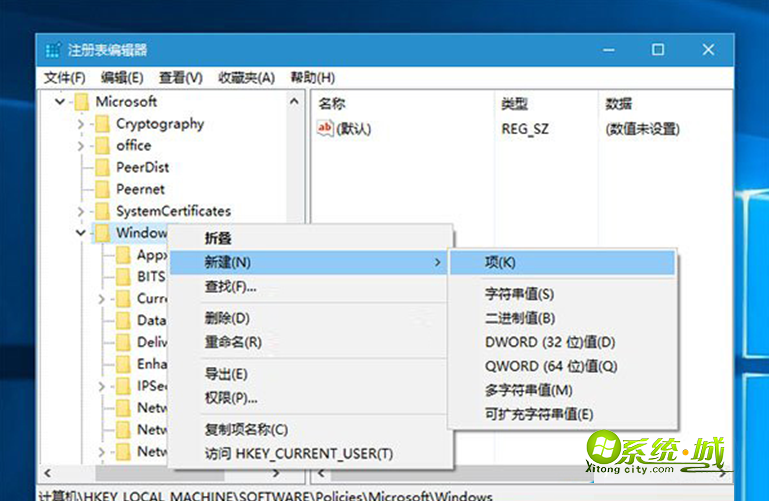Select the Peernet key label
Screen dimensions: 769x501
[140, 189]
